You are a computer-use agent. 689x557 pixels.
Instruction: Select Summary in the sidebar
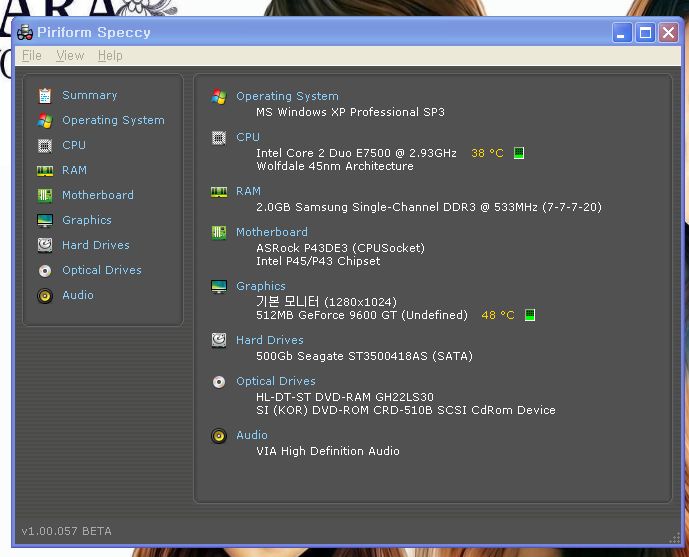[90, 95]
